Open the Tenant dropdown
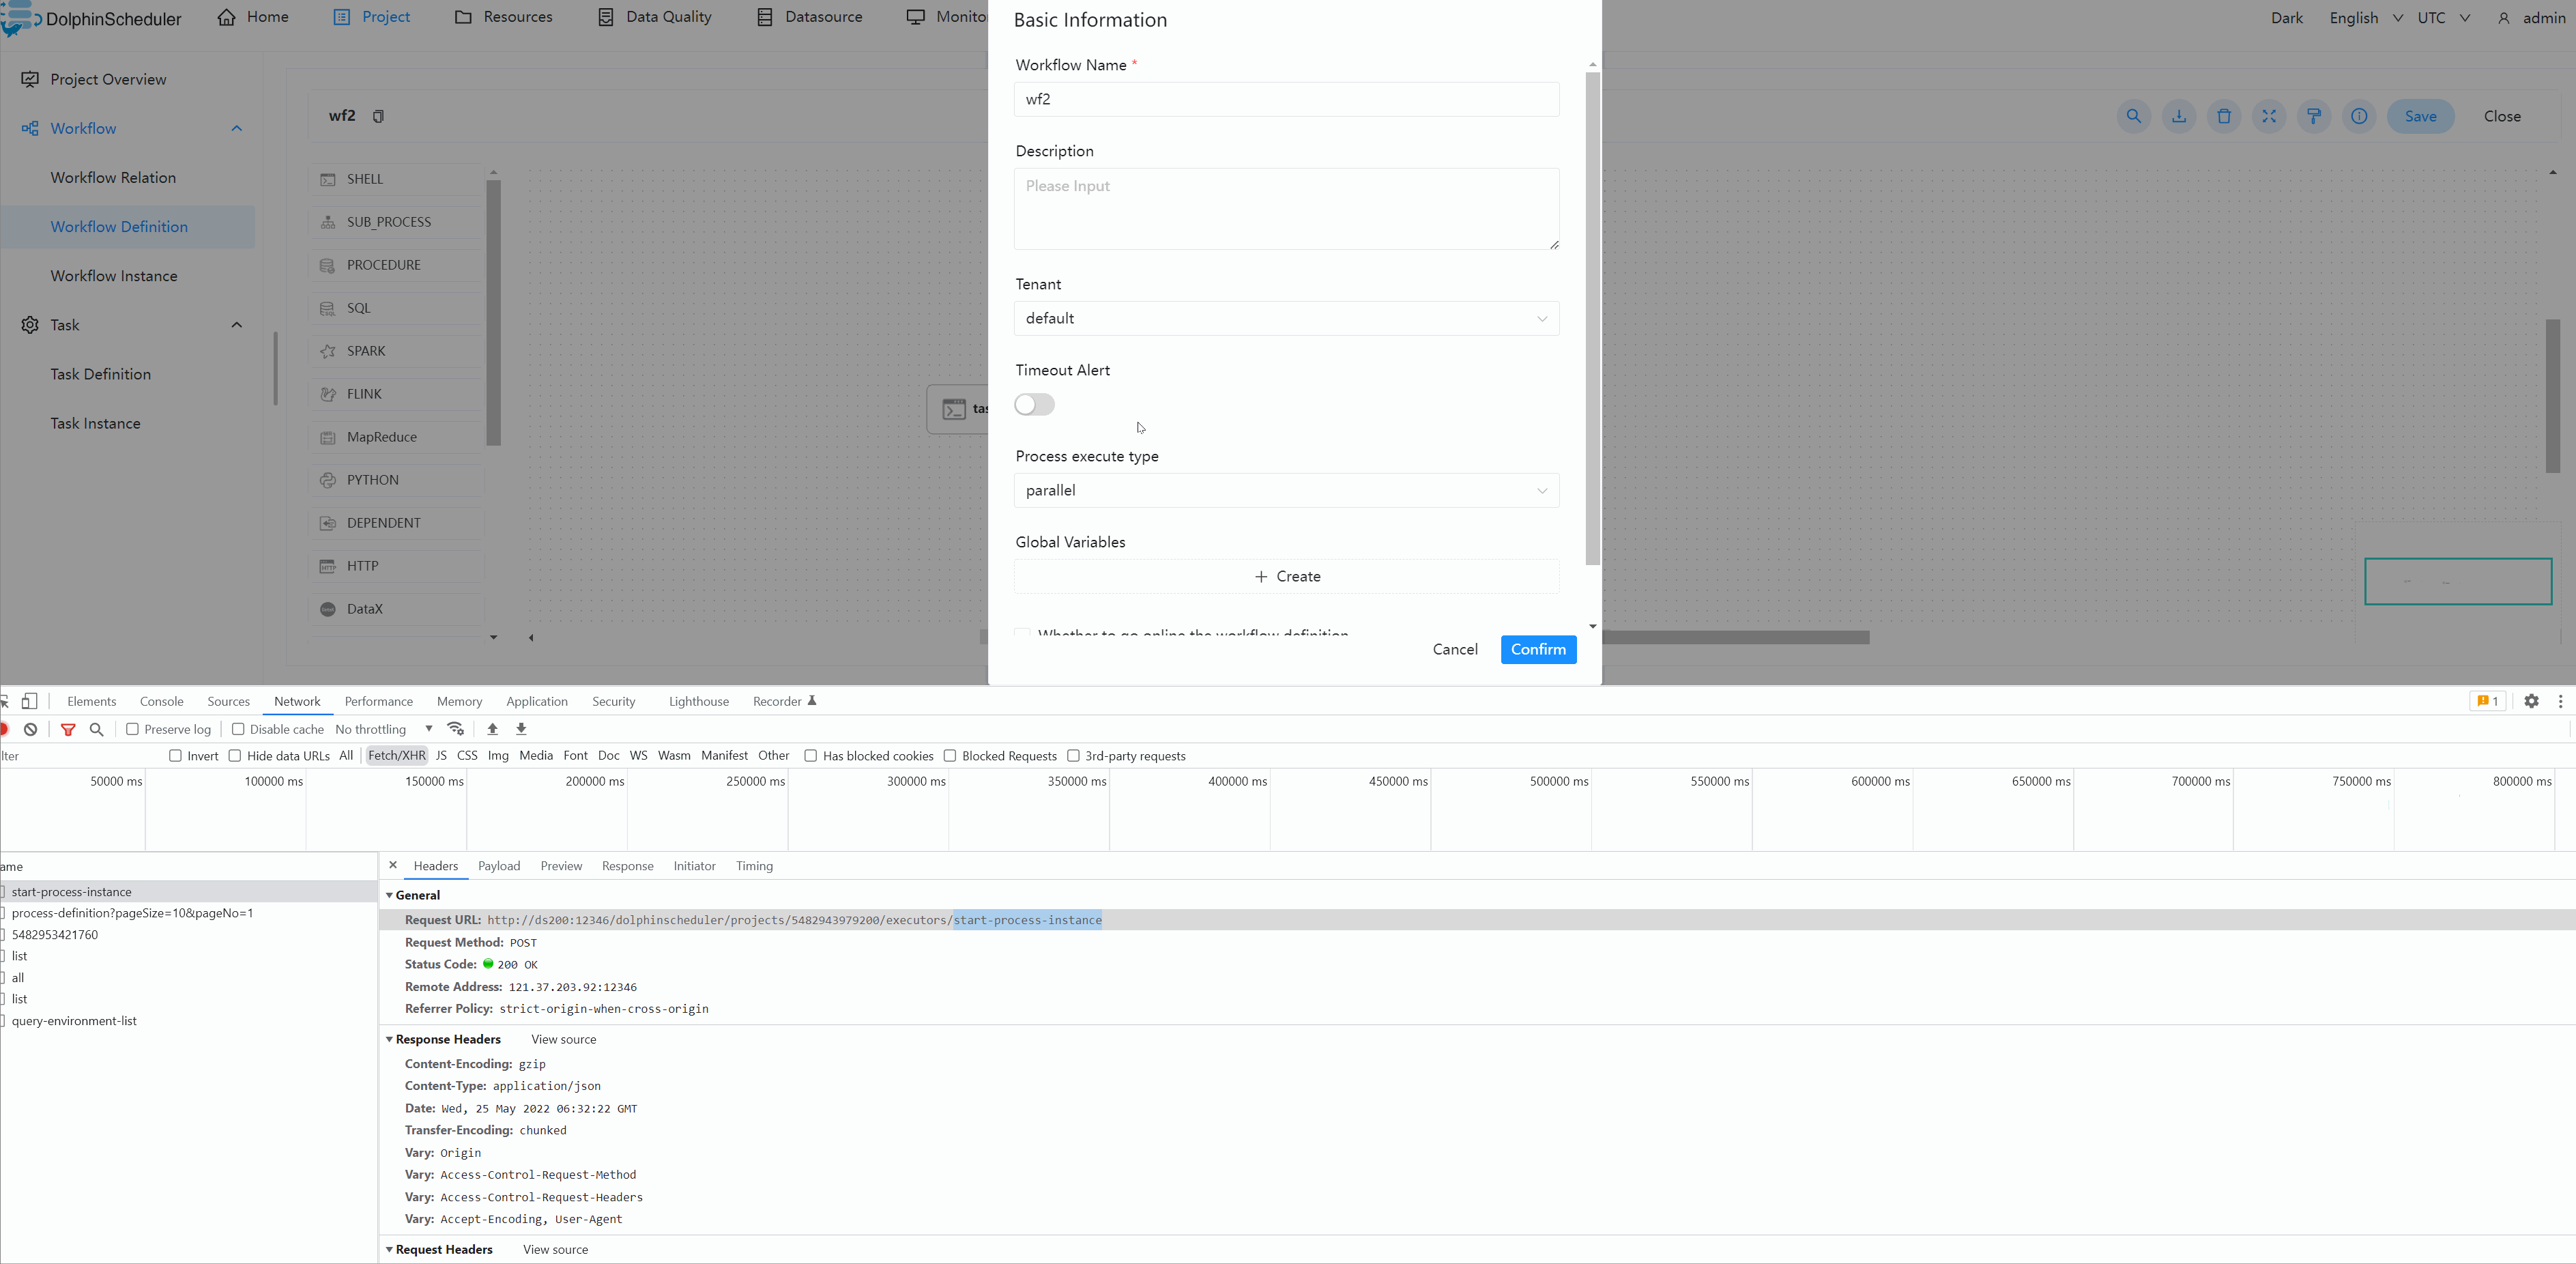Image resolution: width=2576 pixels, height=1264 pixels. (1286, 318)
